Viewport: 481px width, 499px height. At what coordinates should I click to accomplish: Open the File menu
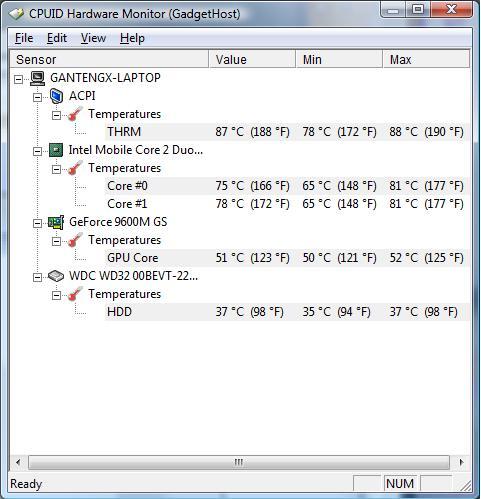click(24, 38)
